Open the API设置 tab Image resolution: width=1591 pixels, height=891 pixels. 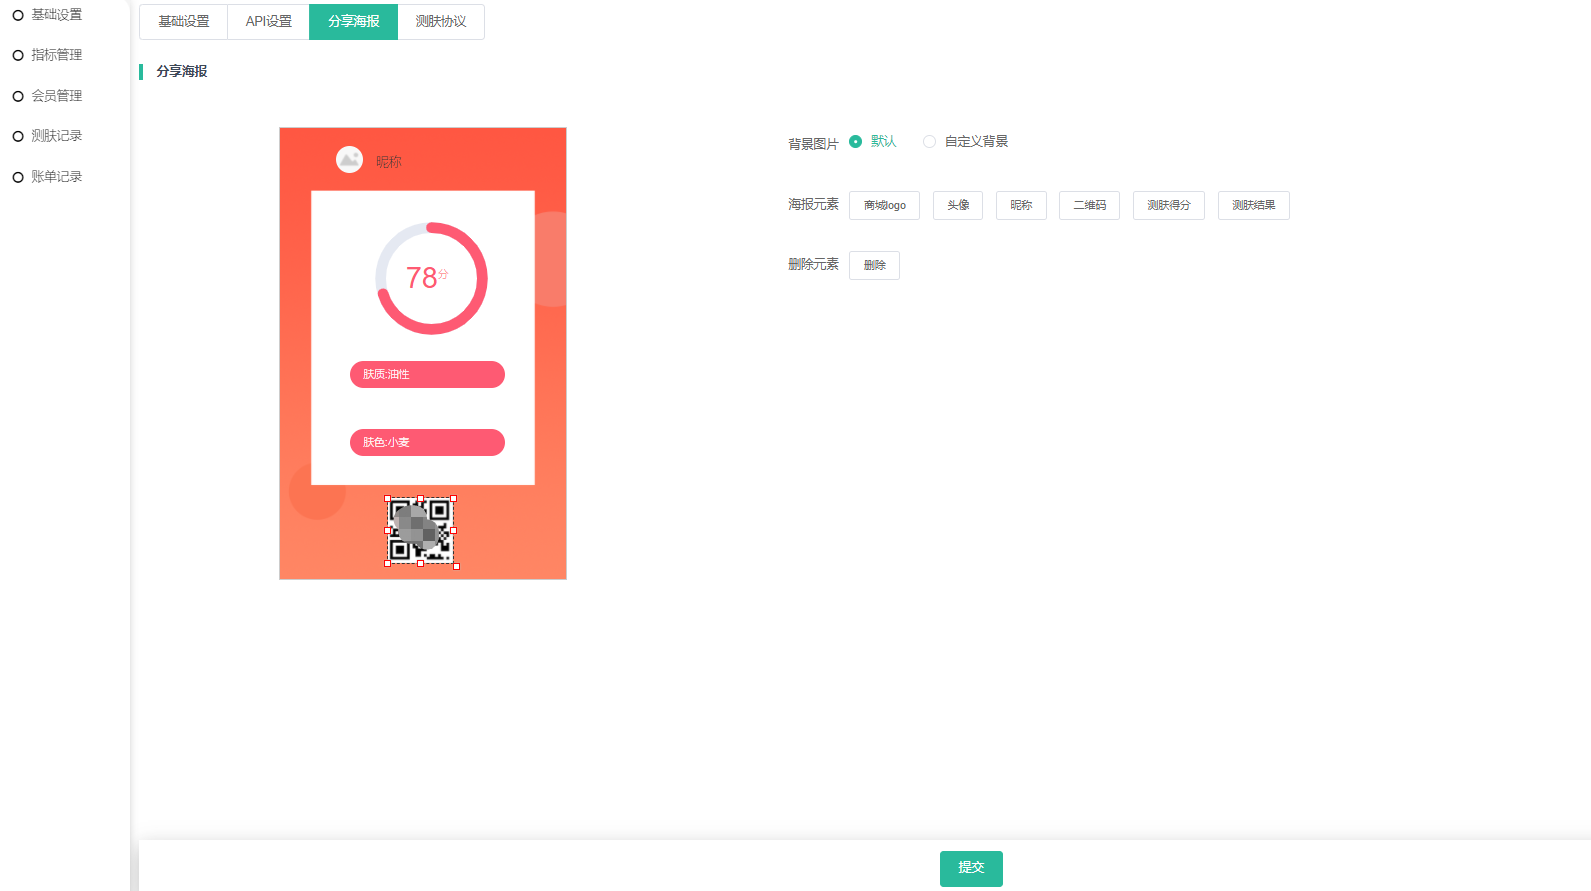click(269, 22)
